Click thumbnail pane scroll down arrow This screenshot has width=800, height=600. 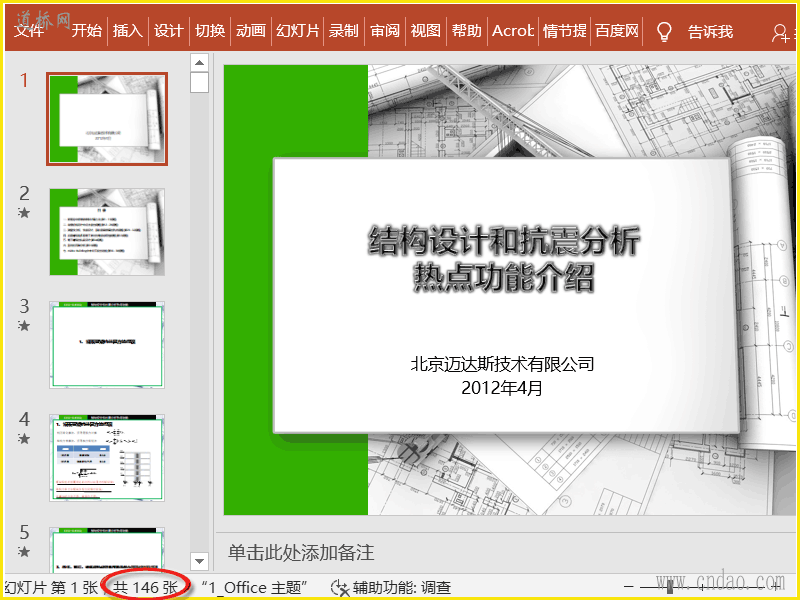199,561
